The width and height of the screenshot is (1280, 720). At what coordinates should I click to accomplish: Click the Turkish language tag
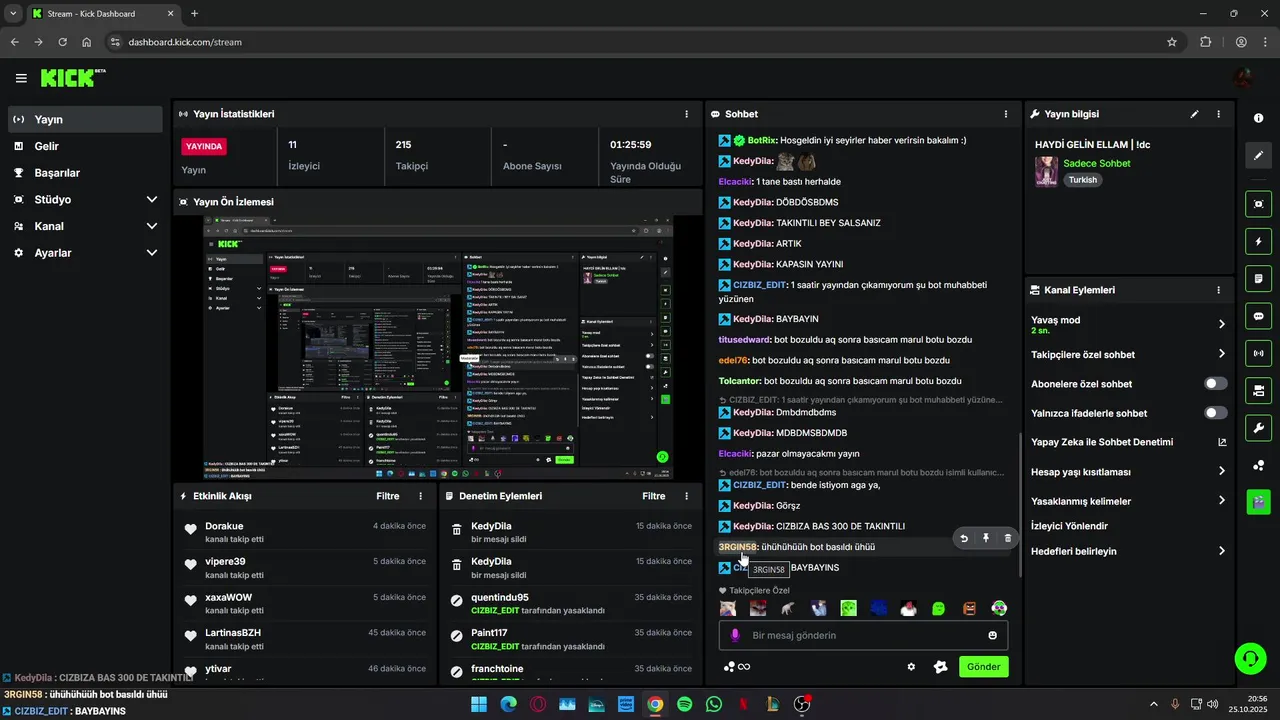click(1082, 180)
